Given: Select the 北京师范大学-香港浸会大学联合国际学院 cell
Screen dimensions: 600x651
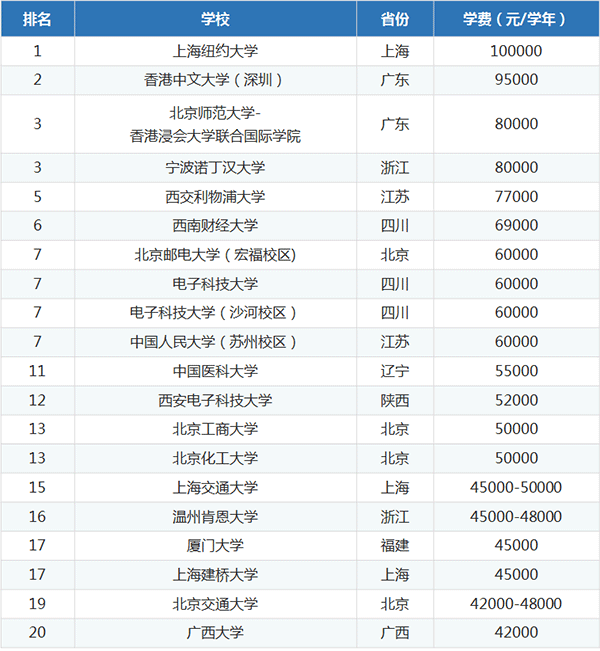Looking at the screenshot, I should pos(215,124).
